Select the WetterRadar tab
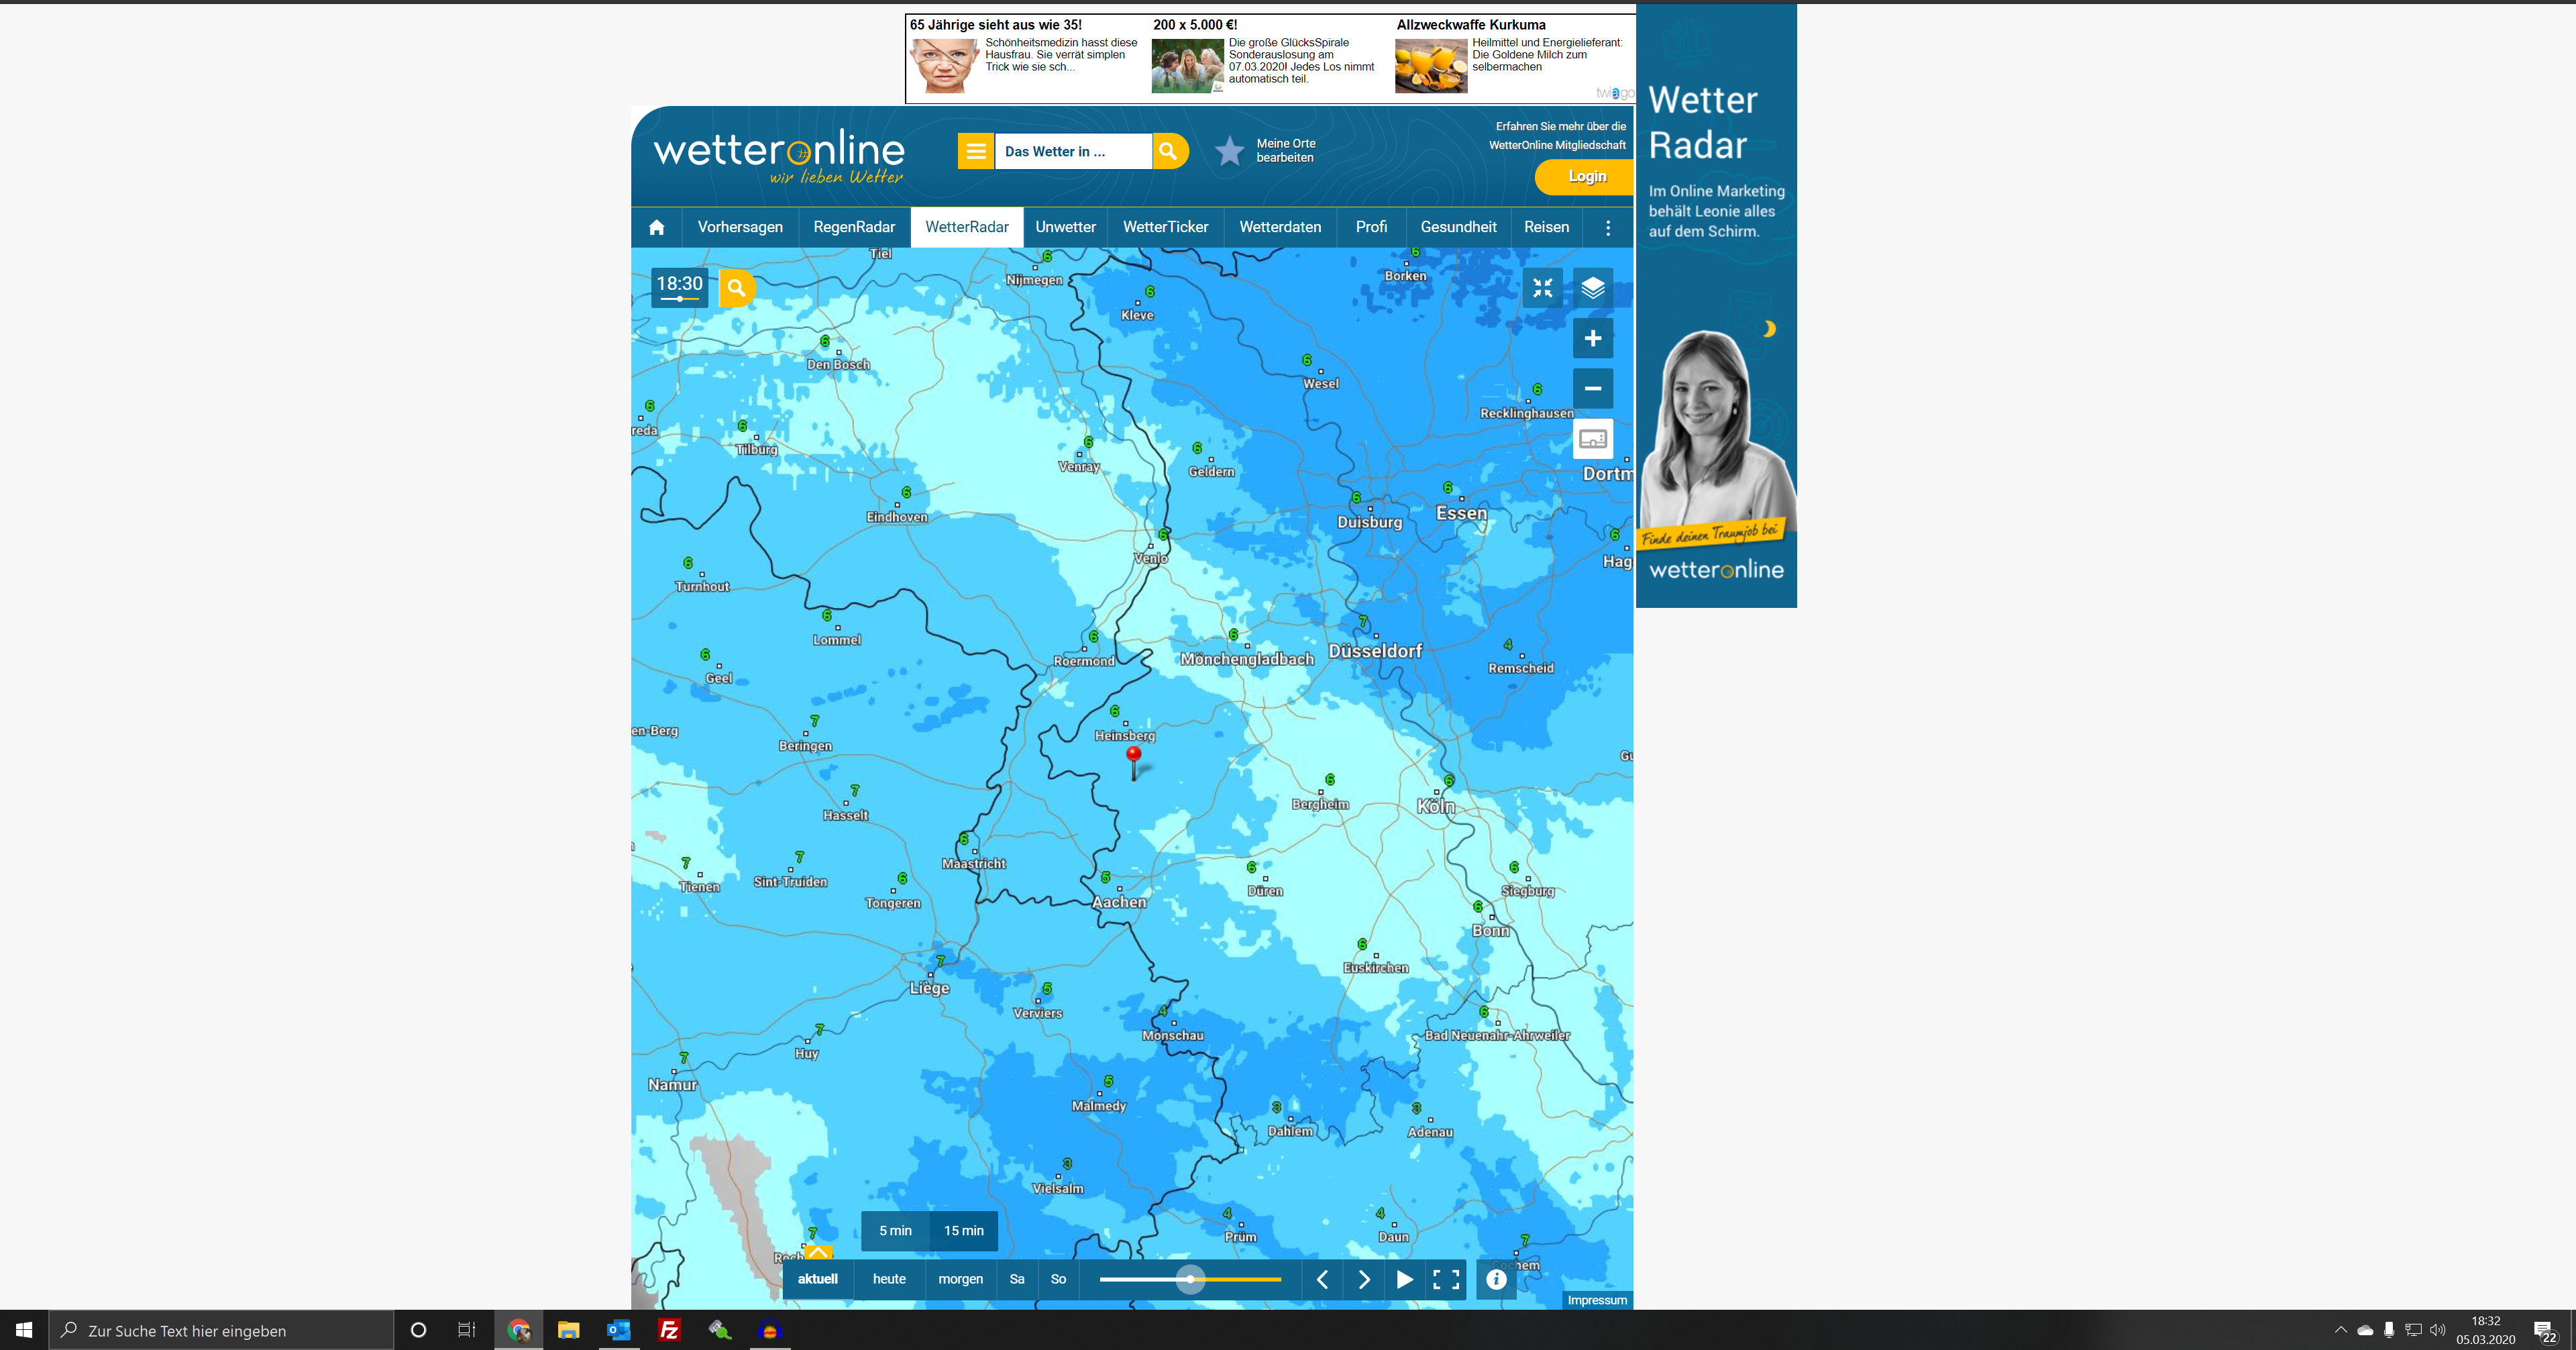This screenshot has width=2576, height=1350. [x=967, y=227]
